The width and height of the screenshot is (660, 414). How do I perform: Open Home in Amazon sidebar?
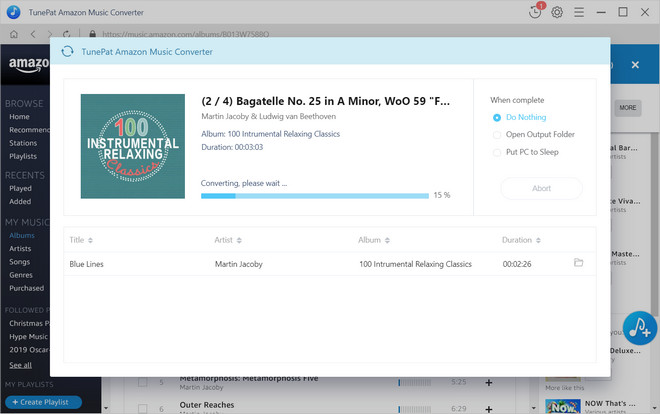tap(19, 117)
